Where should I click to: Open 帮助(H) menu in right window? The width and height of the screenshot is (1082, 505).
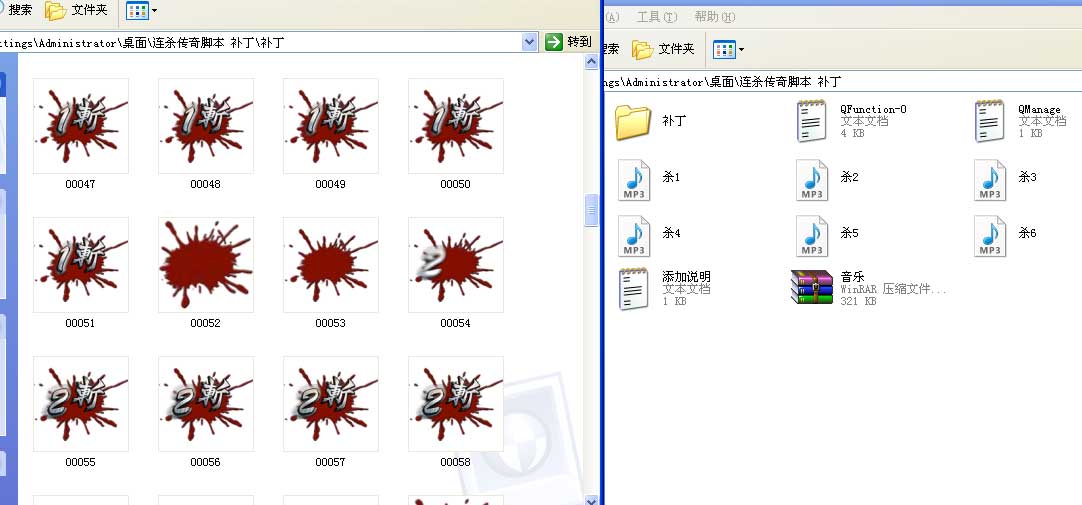click(x=714, y=17)
